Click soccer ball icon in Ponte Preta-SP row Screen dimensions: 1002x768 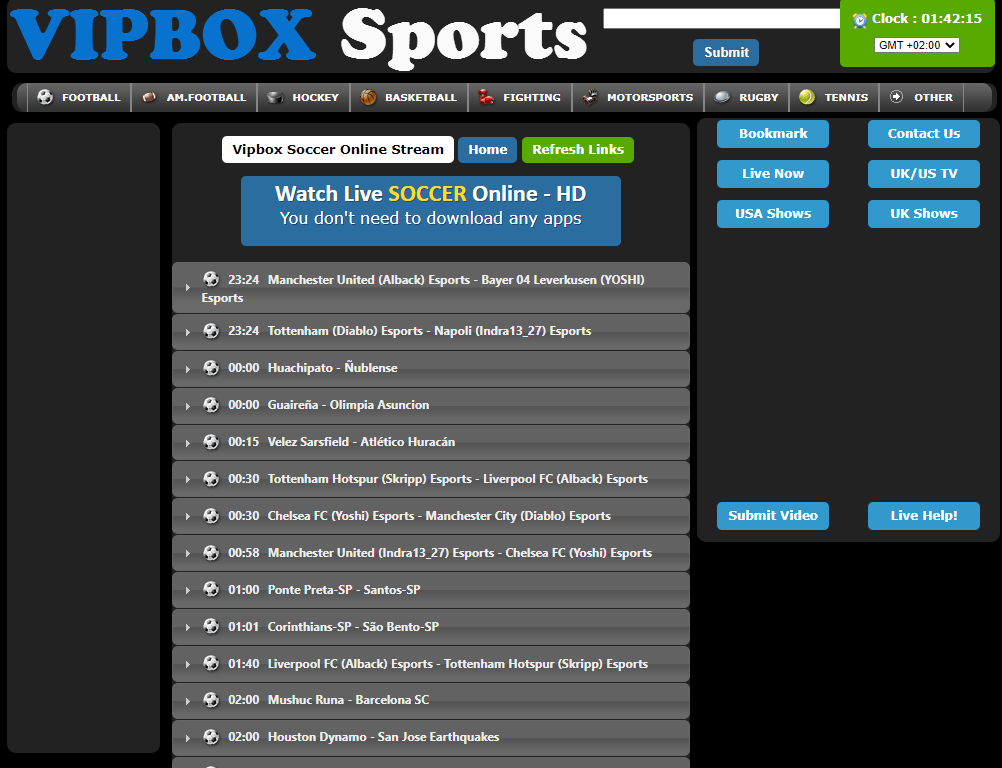[x=211, y=589]
